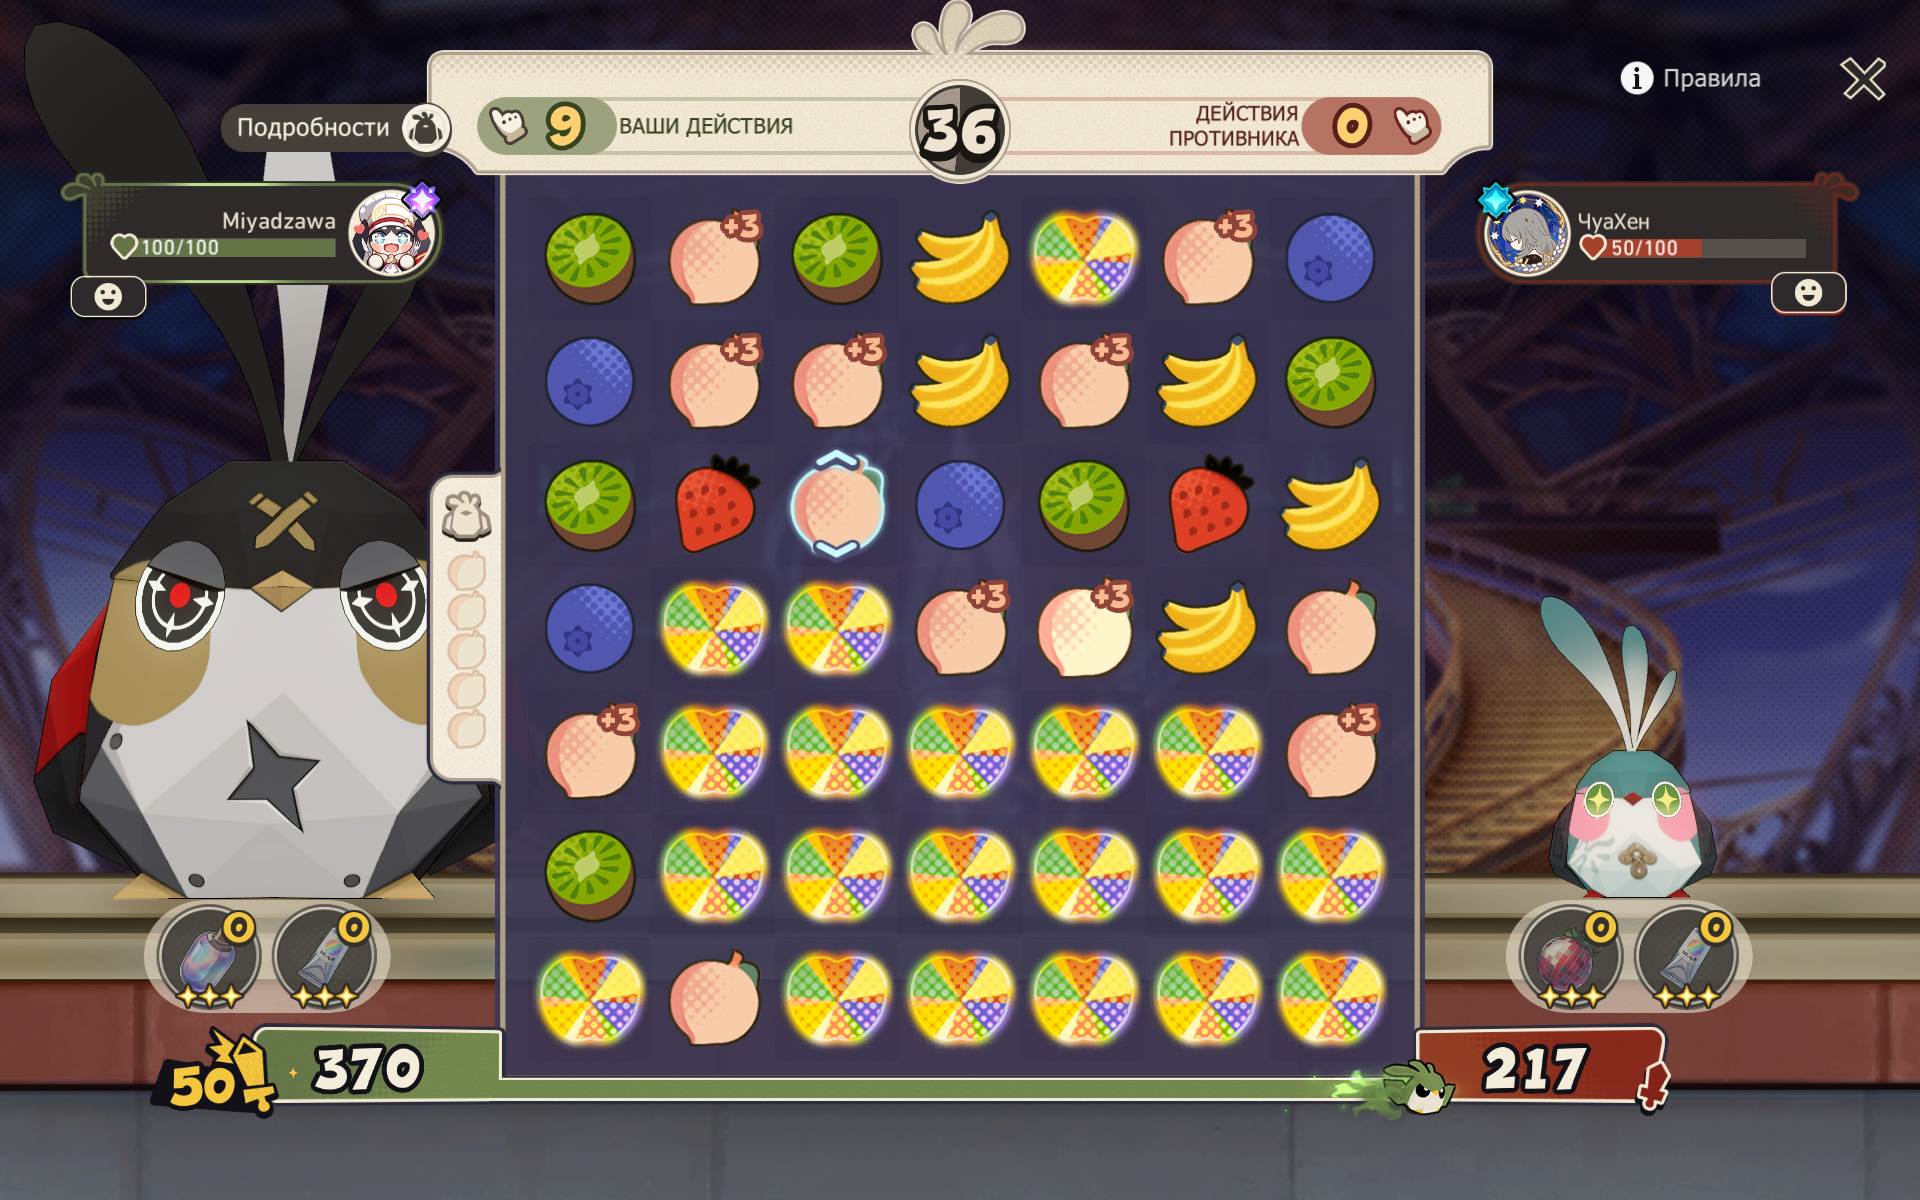Click ЧуаХен's player avatar
Image resolution: width=1920 pixels, height=1200 pixels.
1526,234
